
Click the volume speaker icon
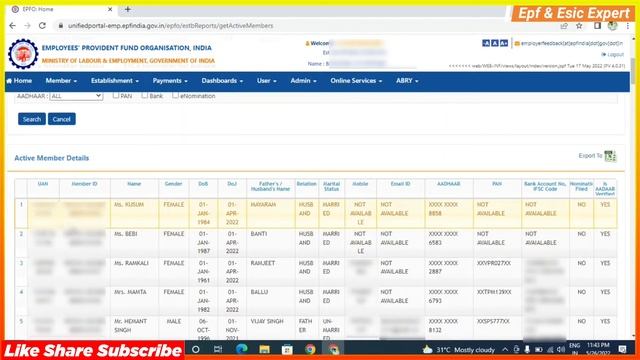coord(561,349)
